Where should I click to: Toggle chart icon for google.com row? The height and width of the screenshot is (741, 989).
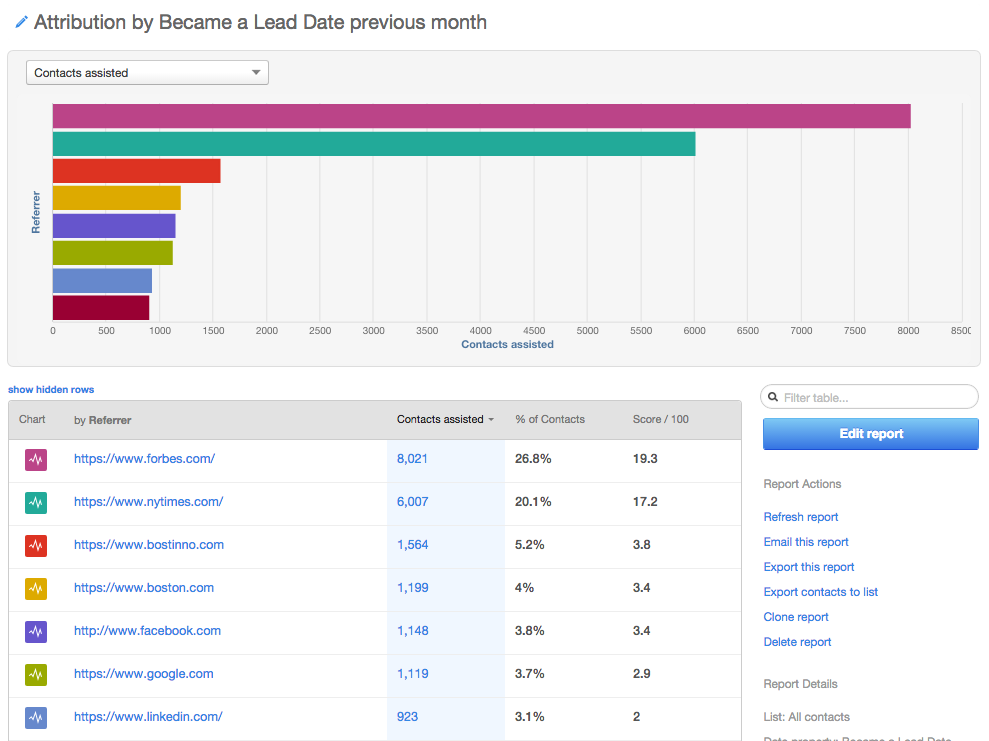36,674
